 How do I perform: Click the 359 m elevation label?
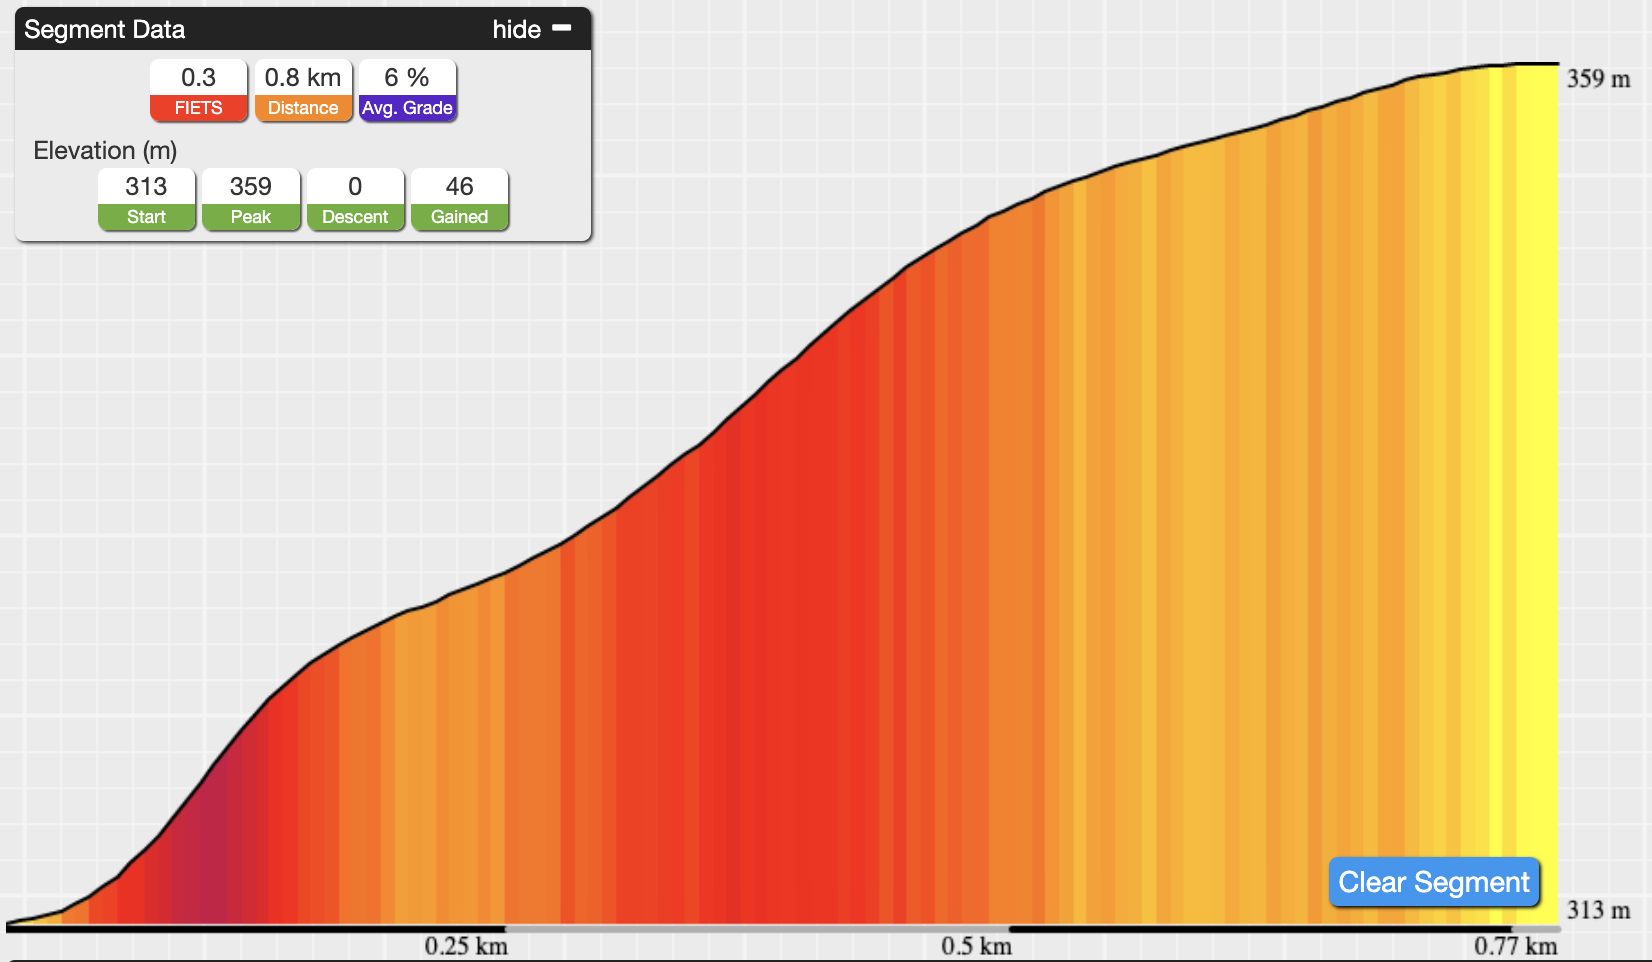pos(1598,79)
